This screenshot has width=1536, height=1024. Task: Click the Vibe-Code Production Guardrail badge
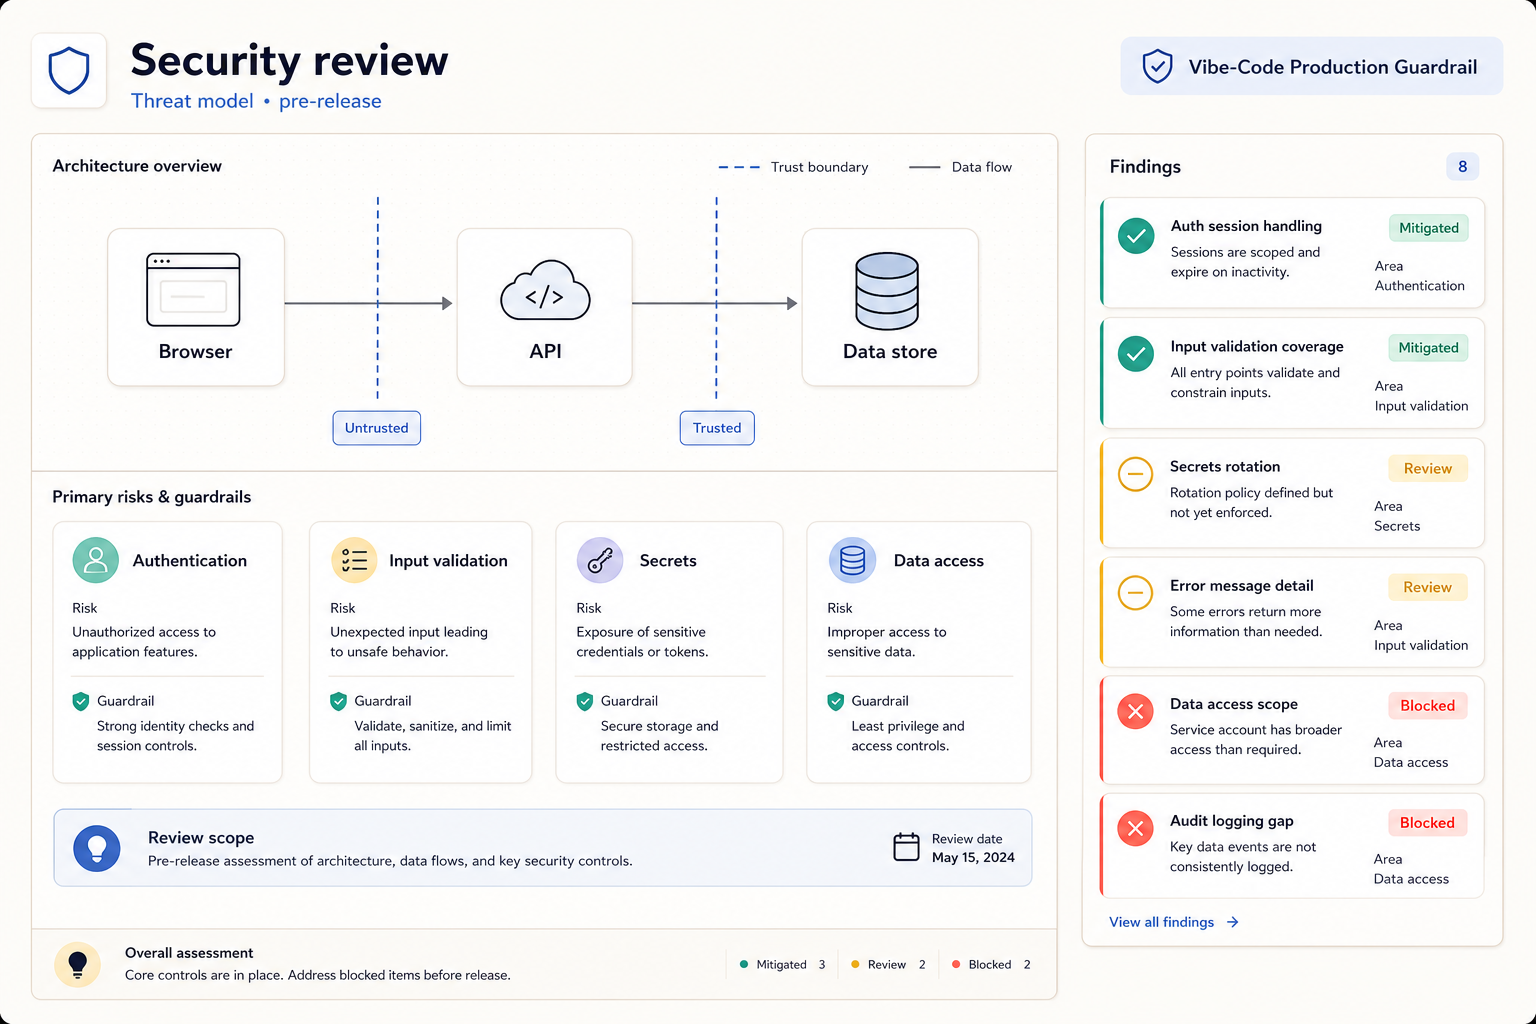[1311, 67]
